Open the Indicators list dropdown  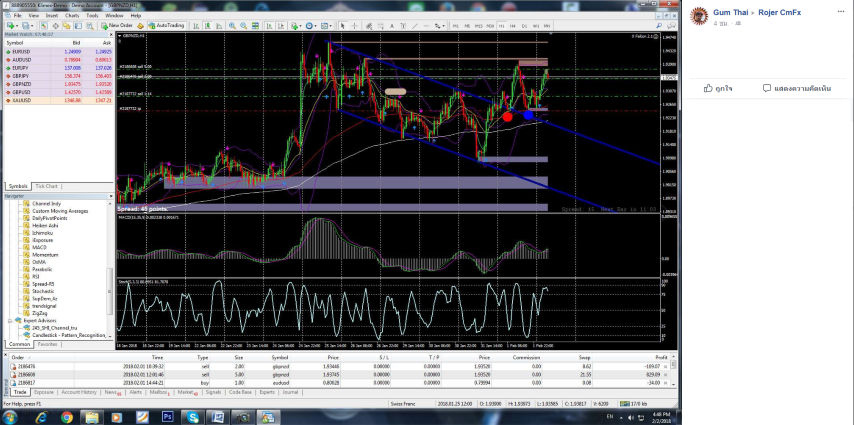(296, 25)
